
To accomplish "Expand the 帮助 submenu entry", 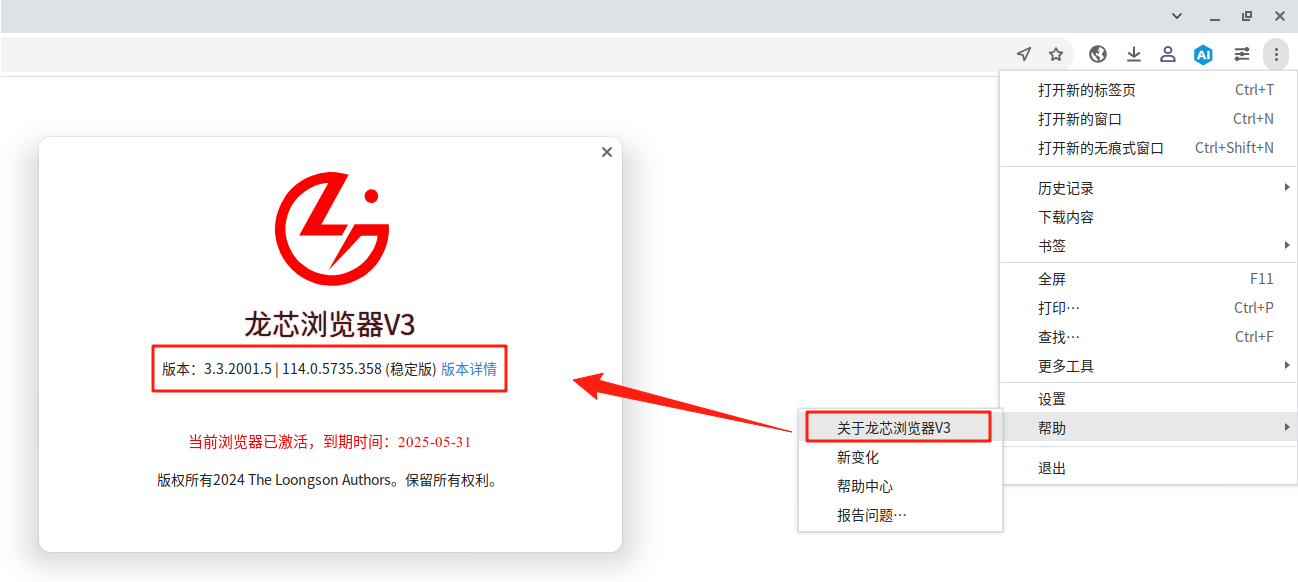I will click(1149, 428).
